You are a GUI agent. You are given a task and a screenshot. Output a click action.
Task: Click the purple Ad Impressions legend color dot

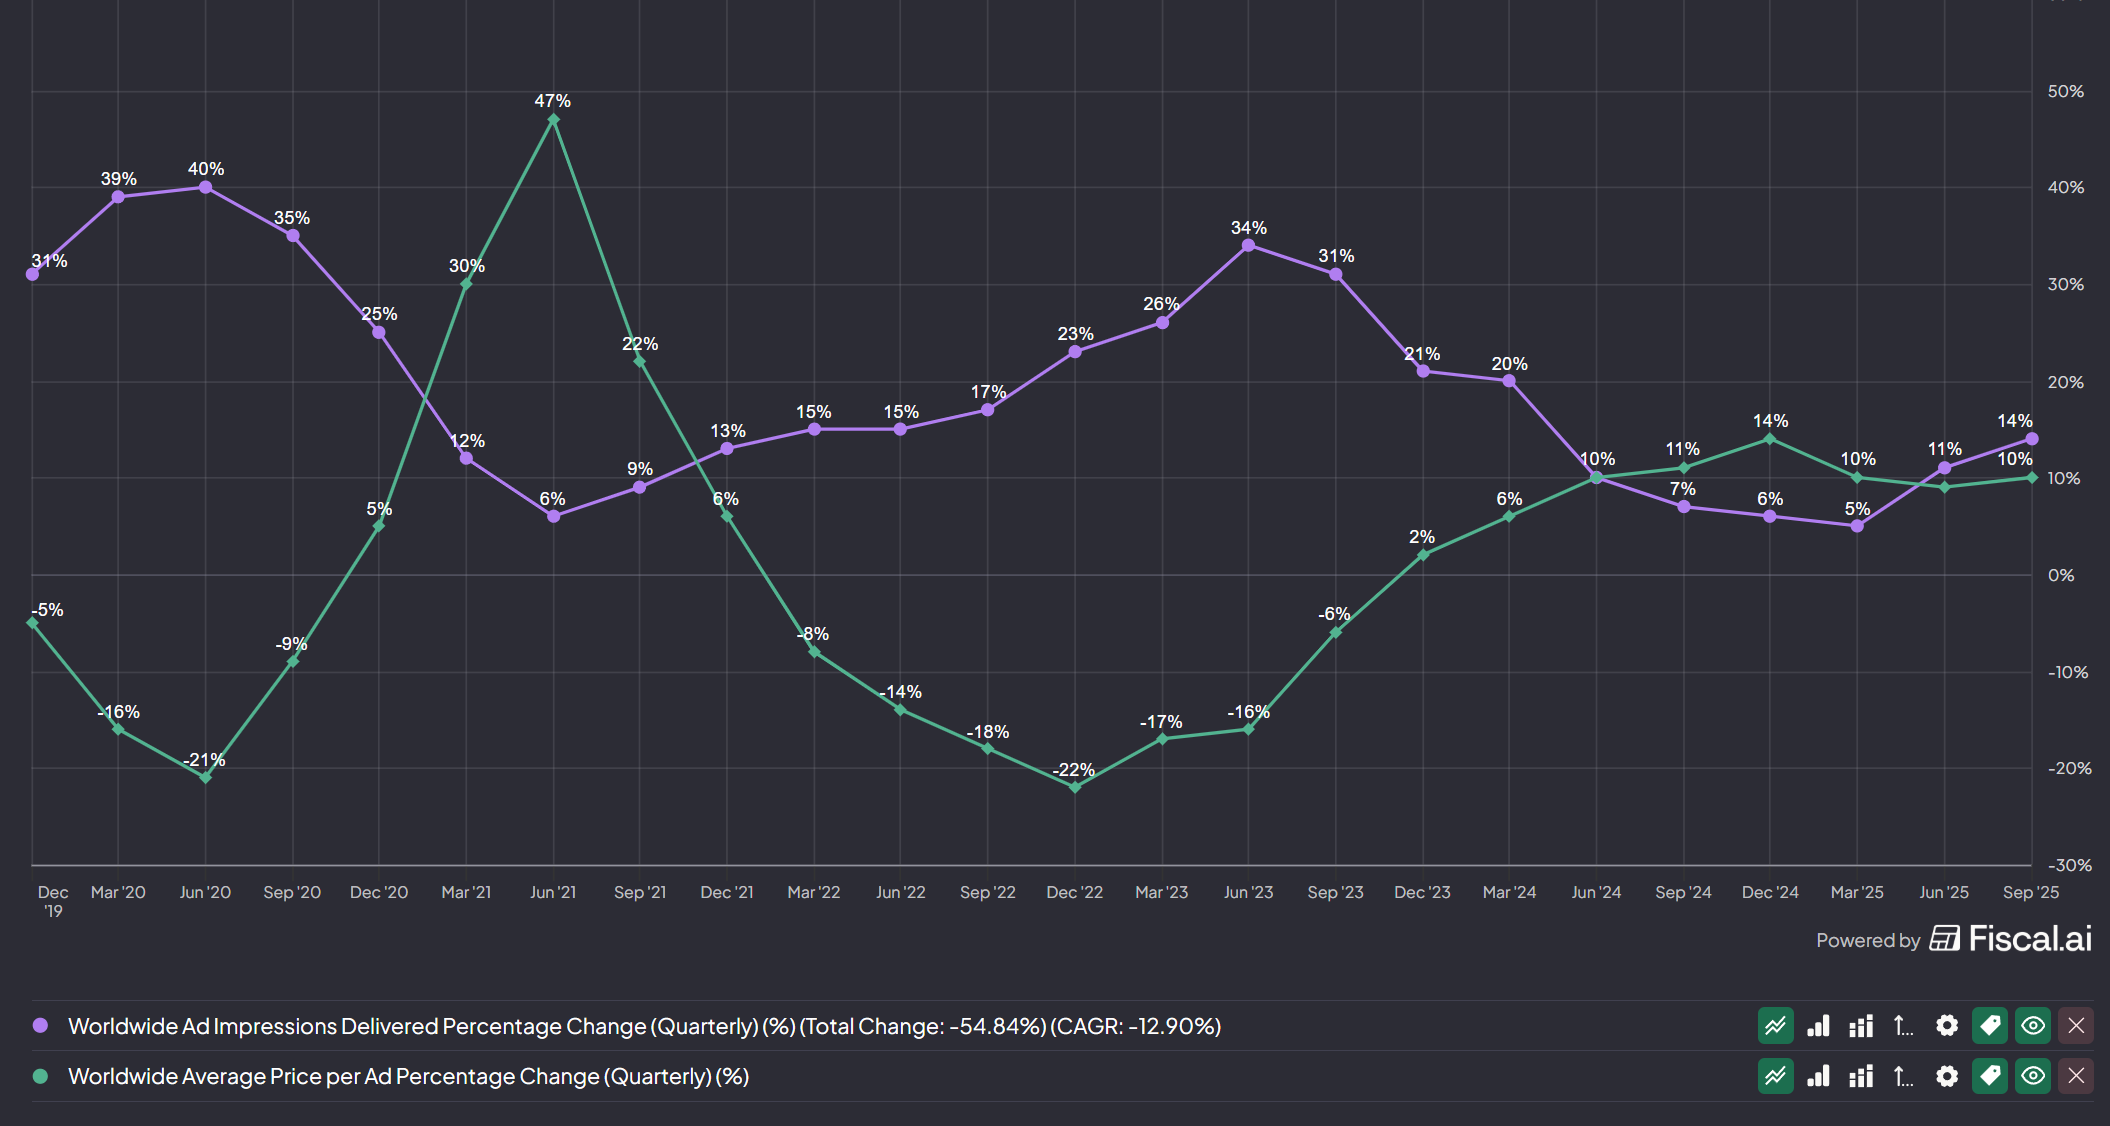[40, 1026]
